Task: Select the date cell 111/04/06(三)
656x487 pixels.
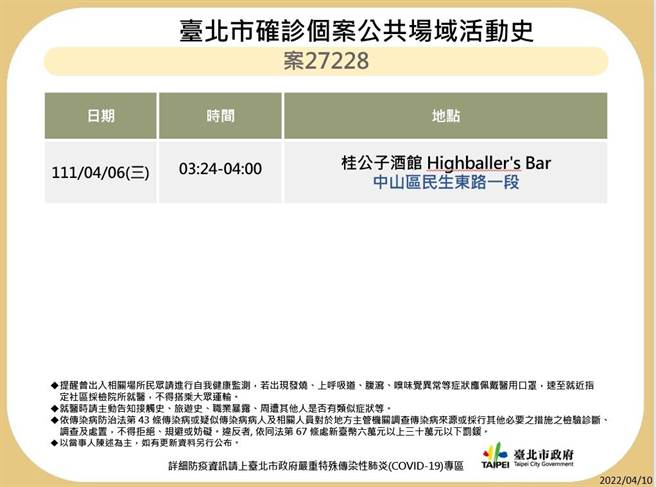Action: point(100,172)
